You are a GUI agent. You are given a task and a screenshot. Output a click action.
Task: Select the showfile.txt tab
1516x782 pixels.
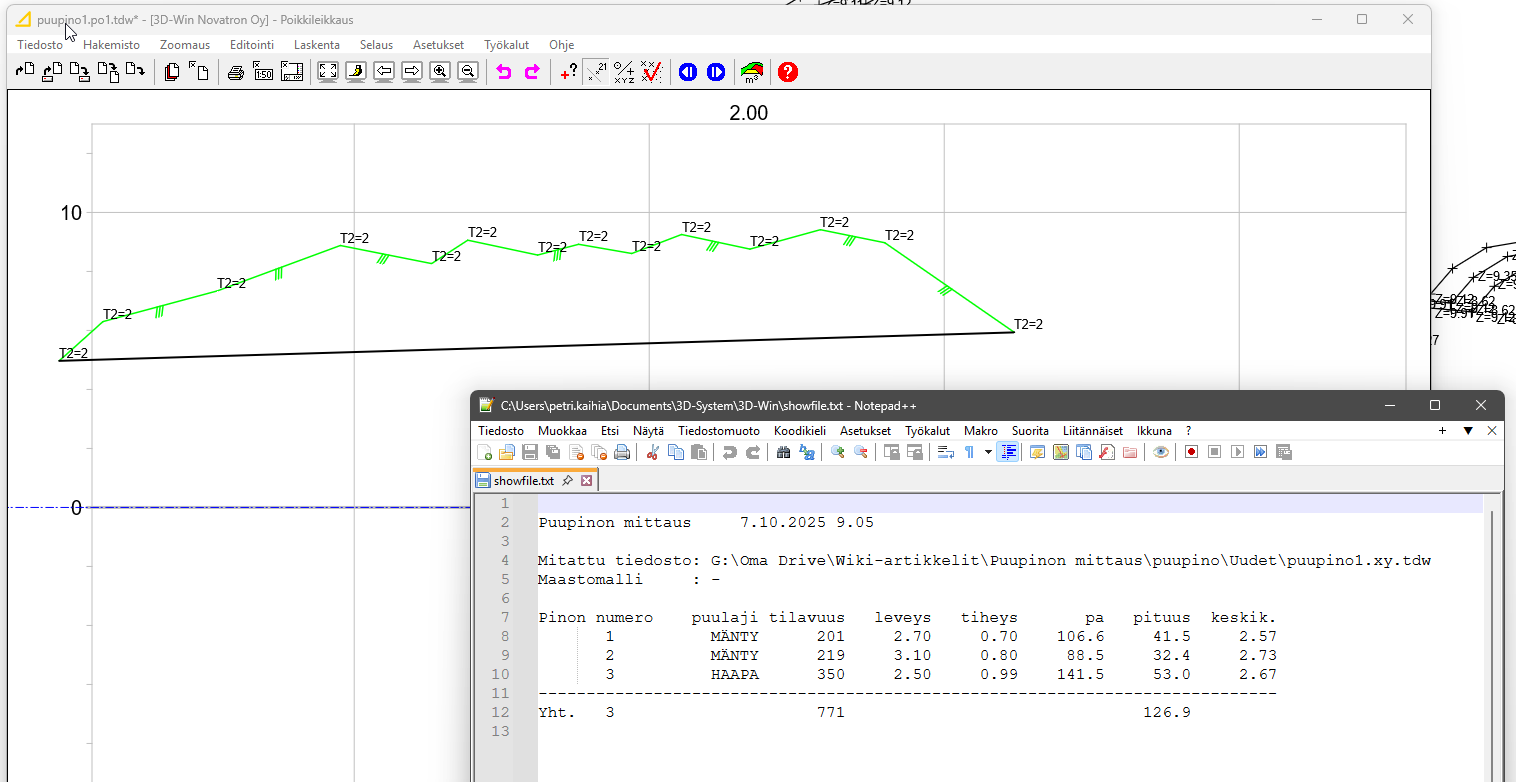(523, 481)
